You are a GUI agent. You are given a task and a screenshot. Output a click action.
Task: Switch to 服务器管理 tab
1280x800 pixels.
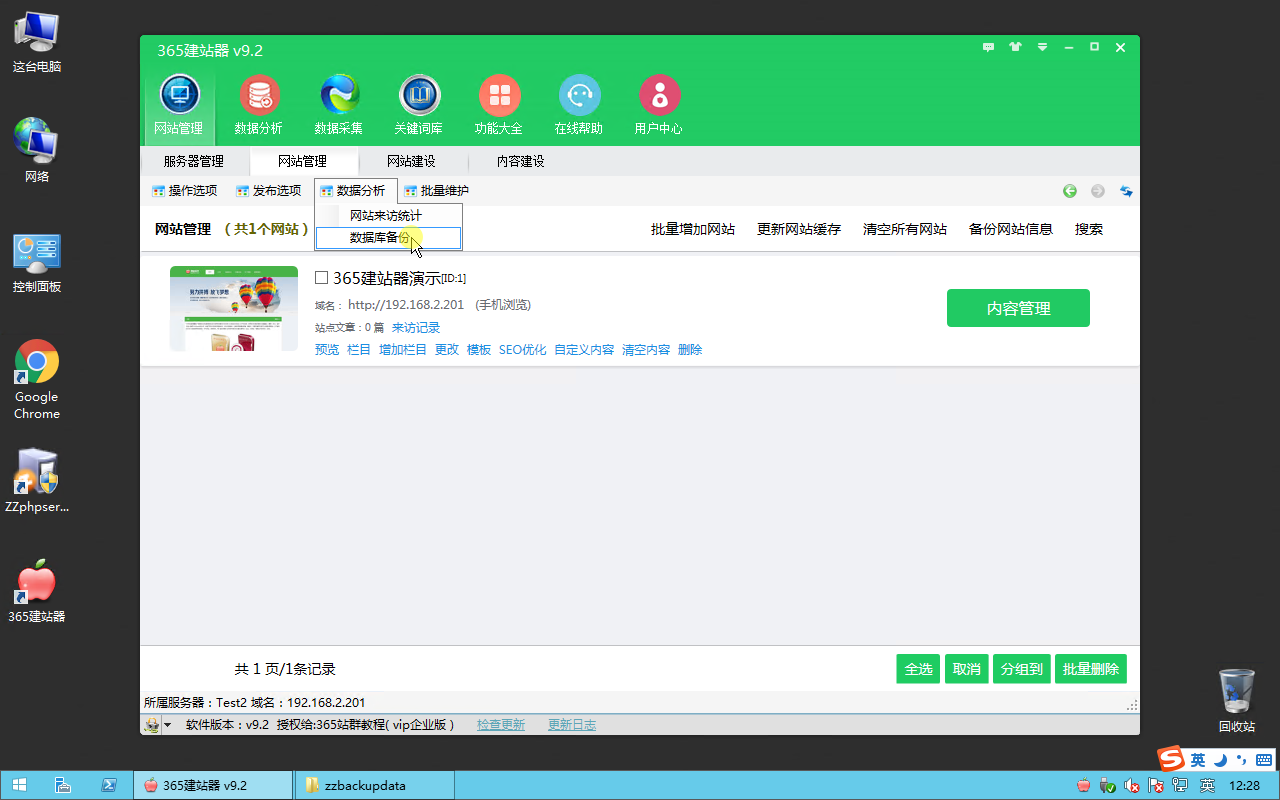194,161
